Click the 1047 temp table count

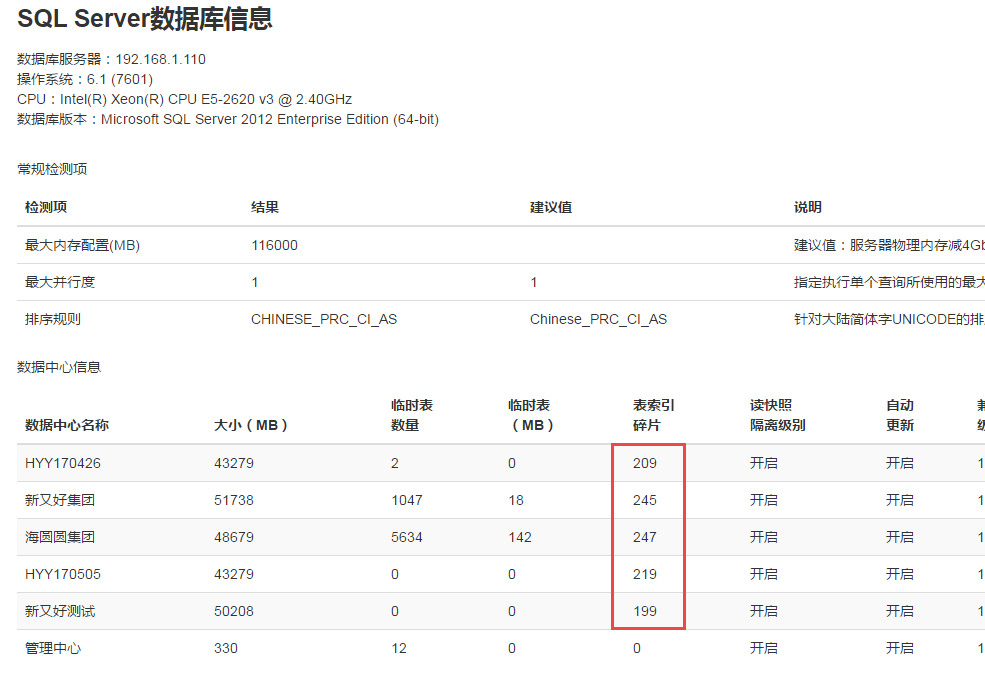click(x=407, y=500)
